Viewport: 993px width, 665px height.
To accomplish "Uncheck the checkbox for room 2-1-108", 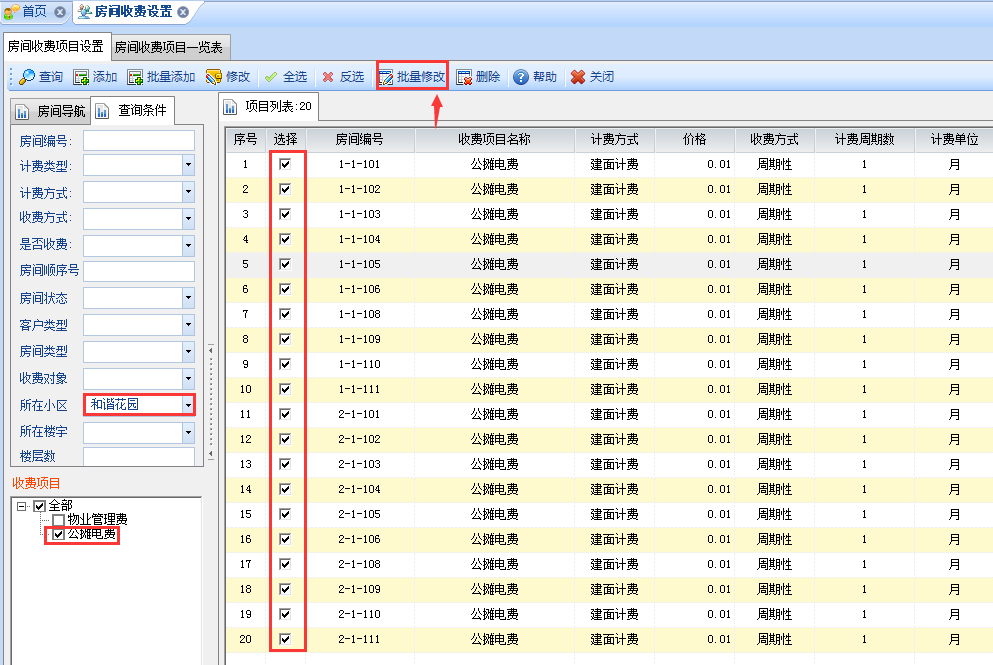I will pyautogui.click(x=285, y=564).
